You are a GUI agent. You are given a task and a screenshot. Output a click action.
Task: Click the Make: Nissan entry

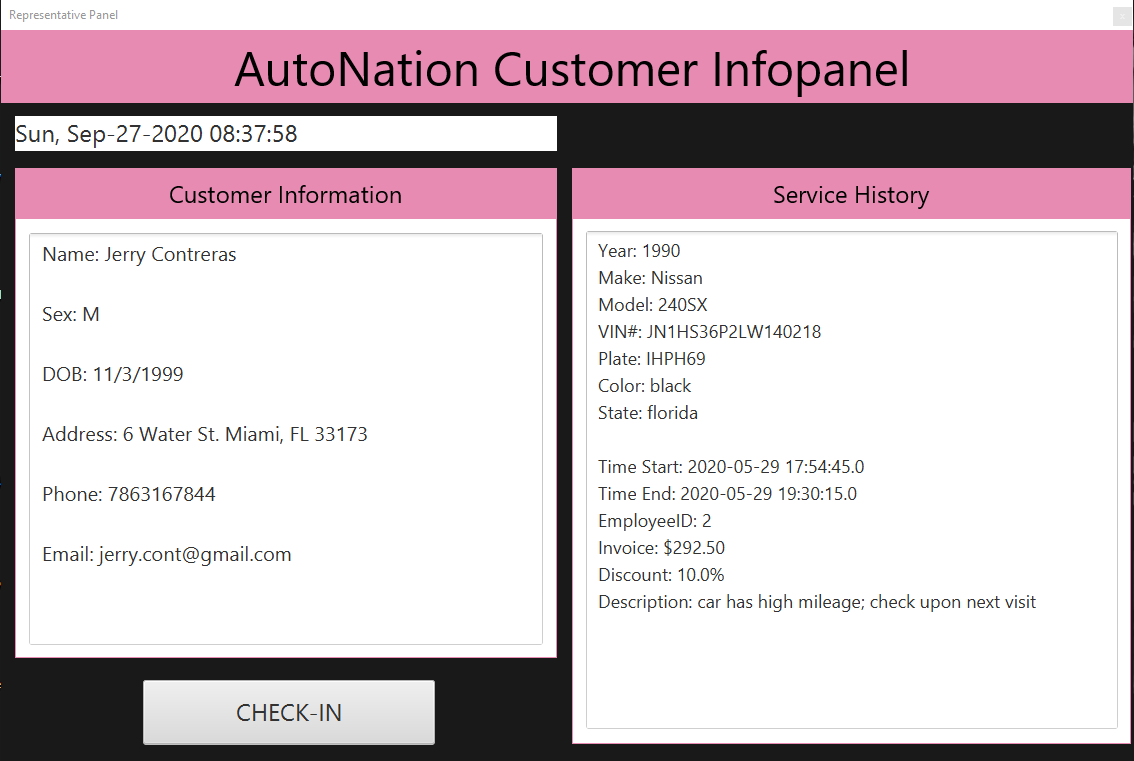point(650,278)
